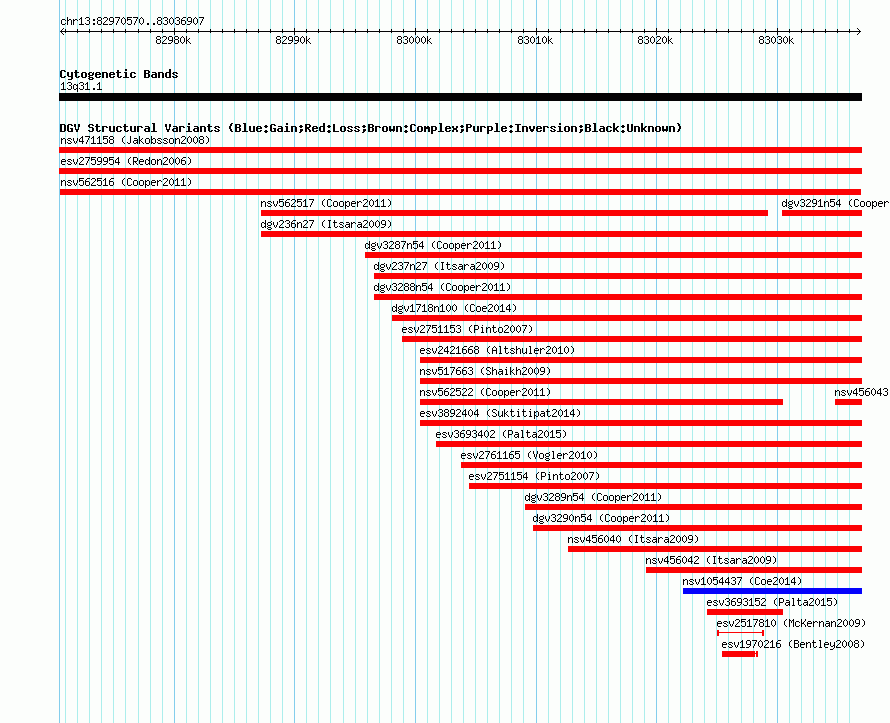Click the 82980k ruler tick label
This screenshot has height=723, width=890.
click(173, 40)
